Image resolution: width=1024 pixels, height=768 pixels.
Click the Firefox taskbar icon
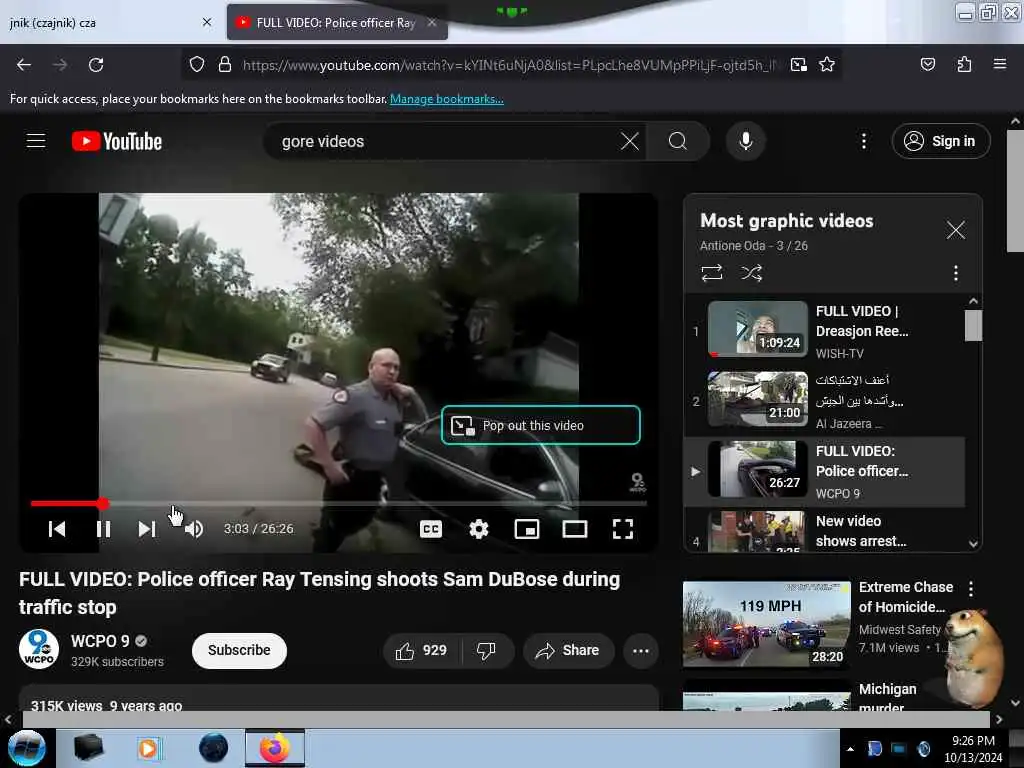tap(275, 748)
